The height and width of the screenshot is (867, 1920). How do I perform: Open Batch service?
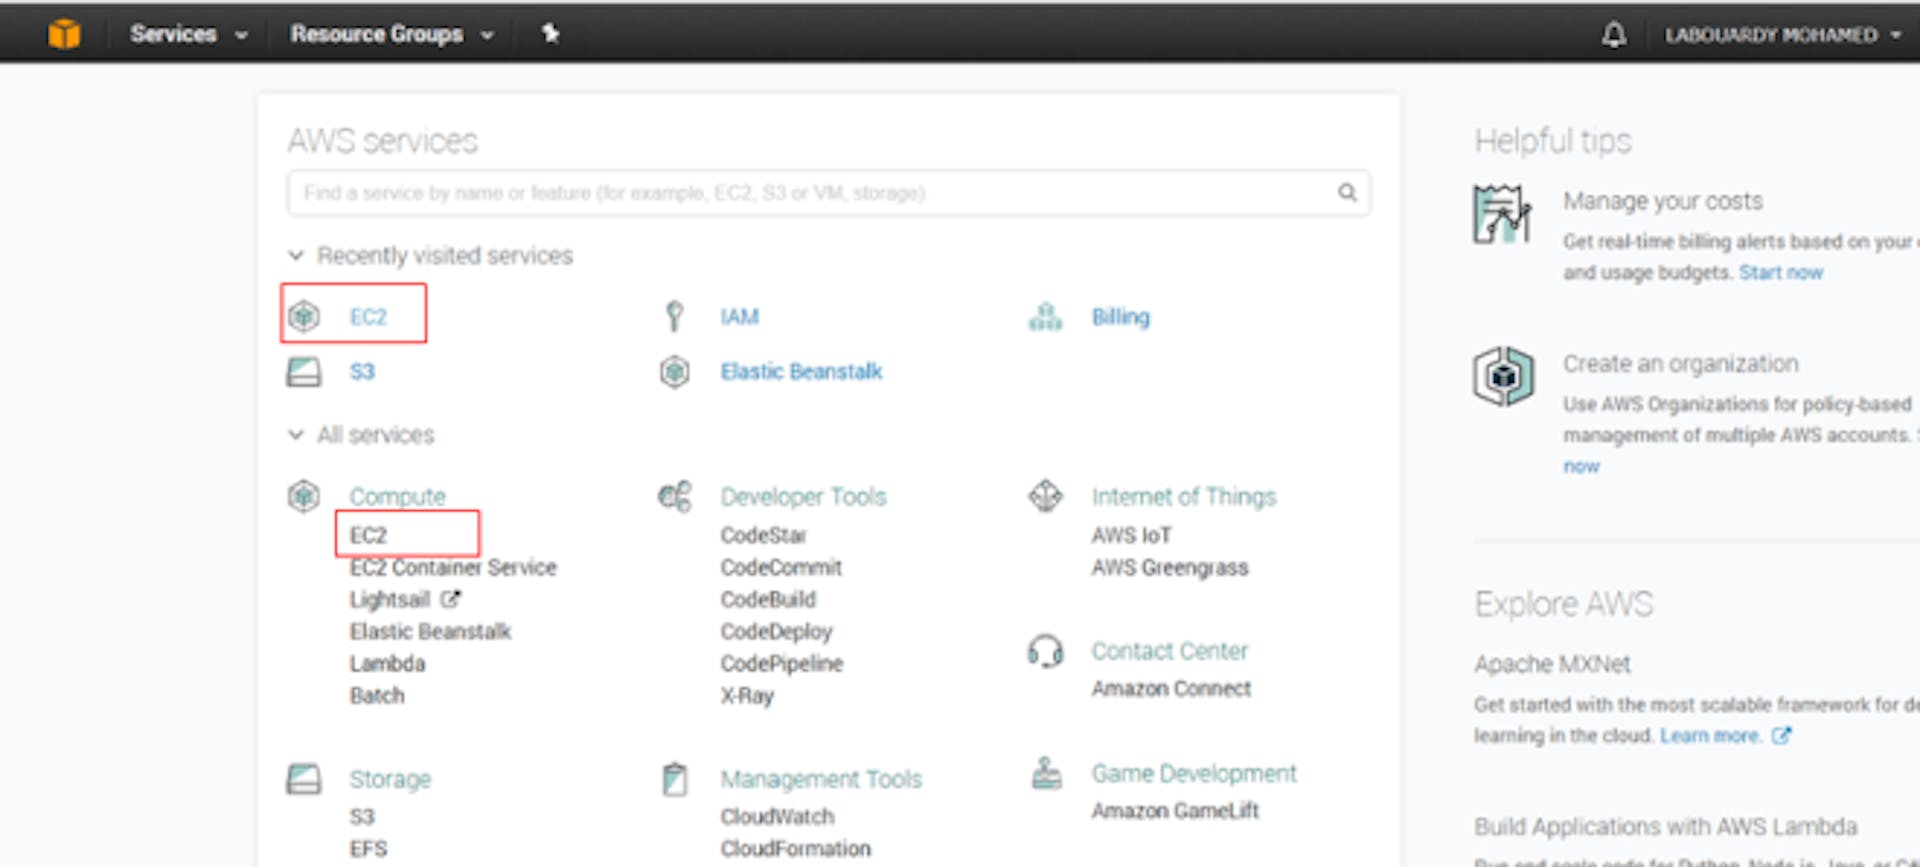pos(377,695)
